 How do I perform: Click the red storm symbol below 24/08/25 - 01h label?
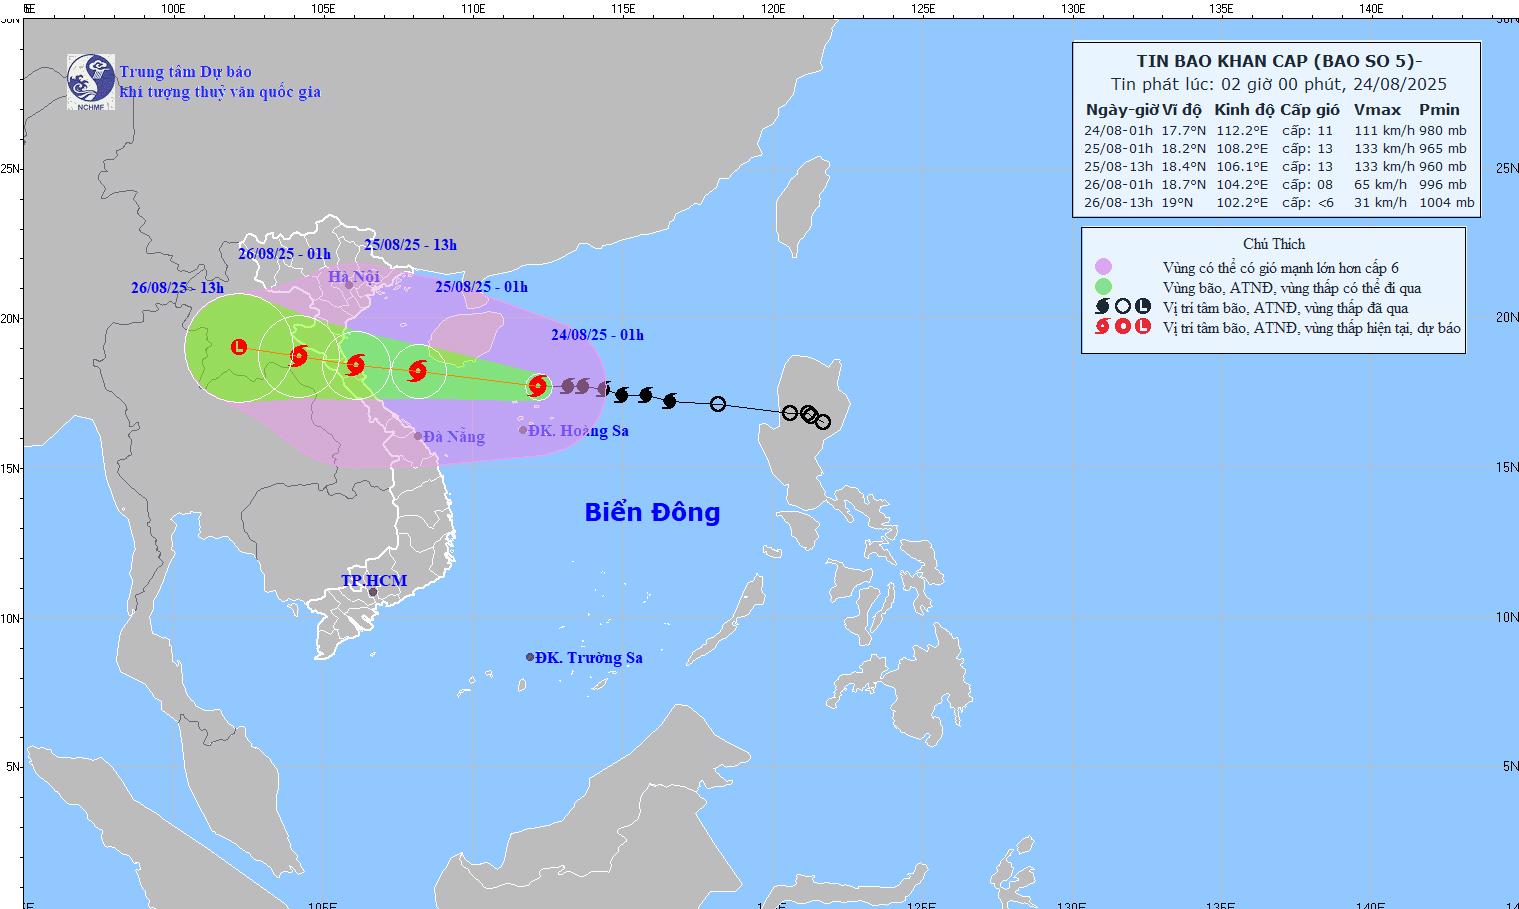(538, 385)
